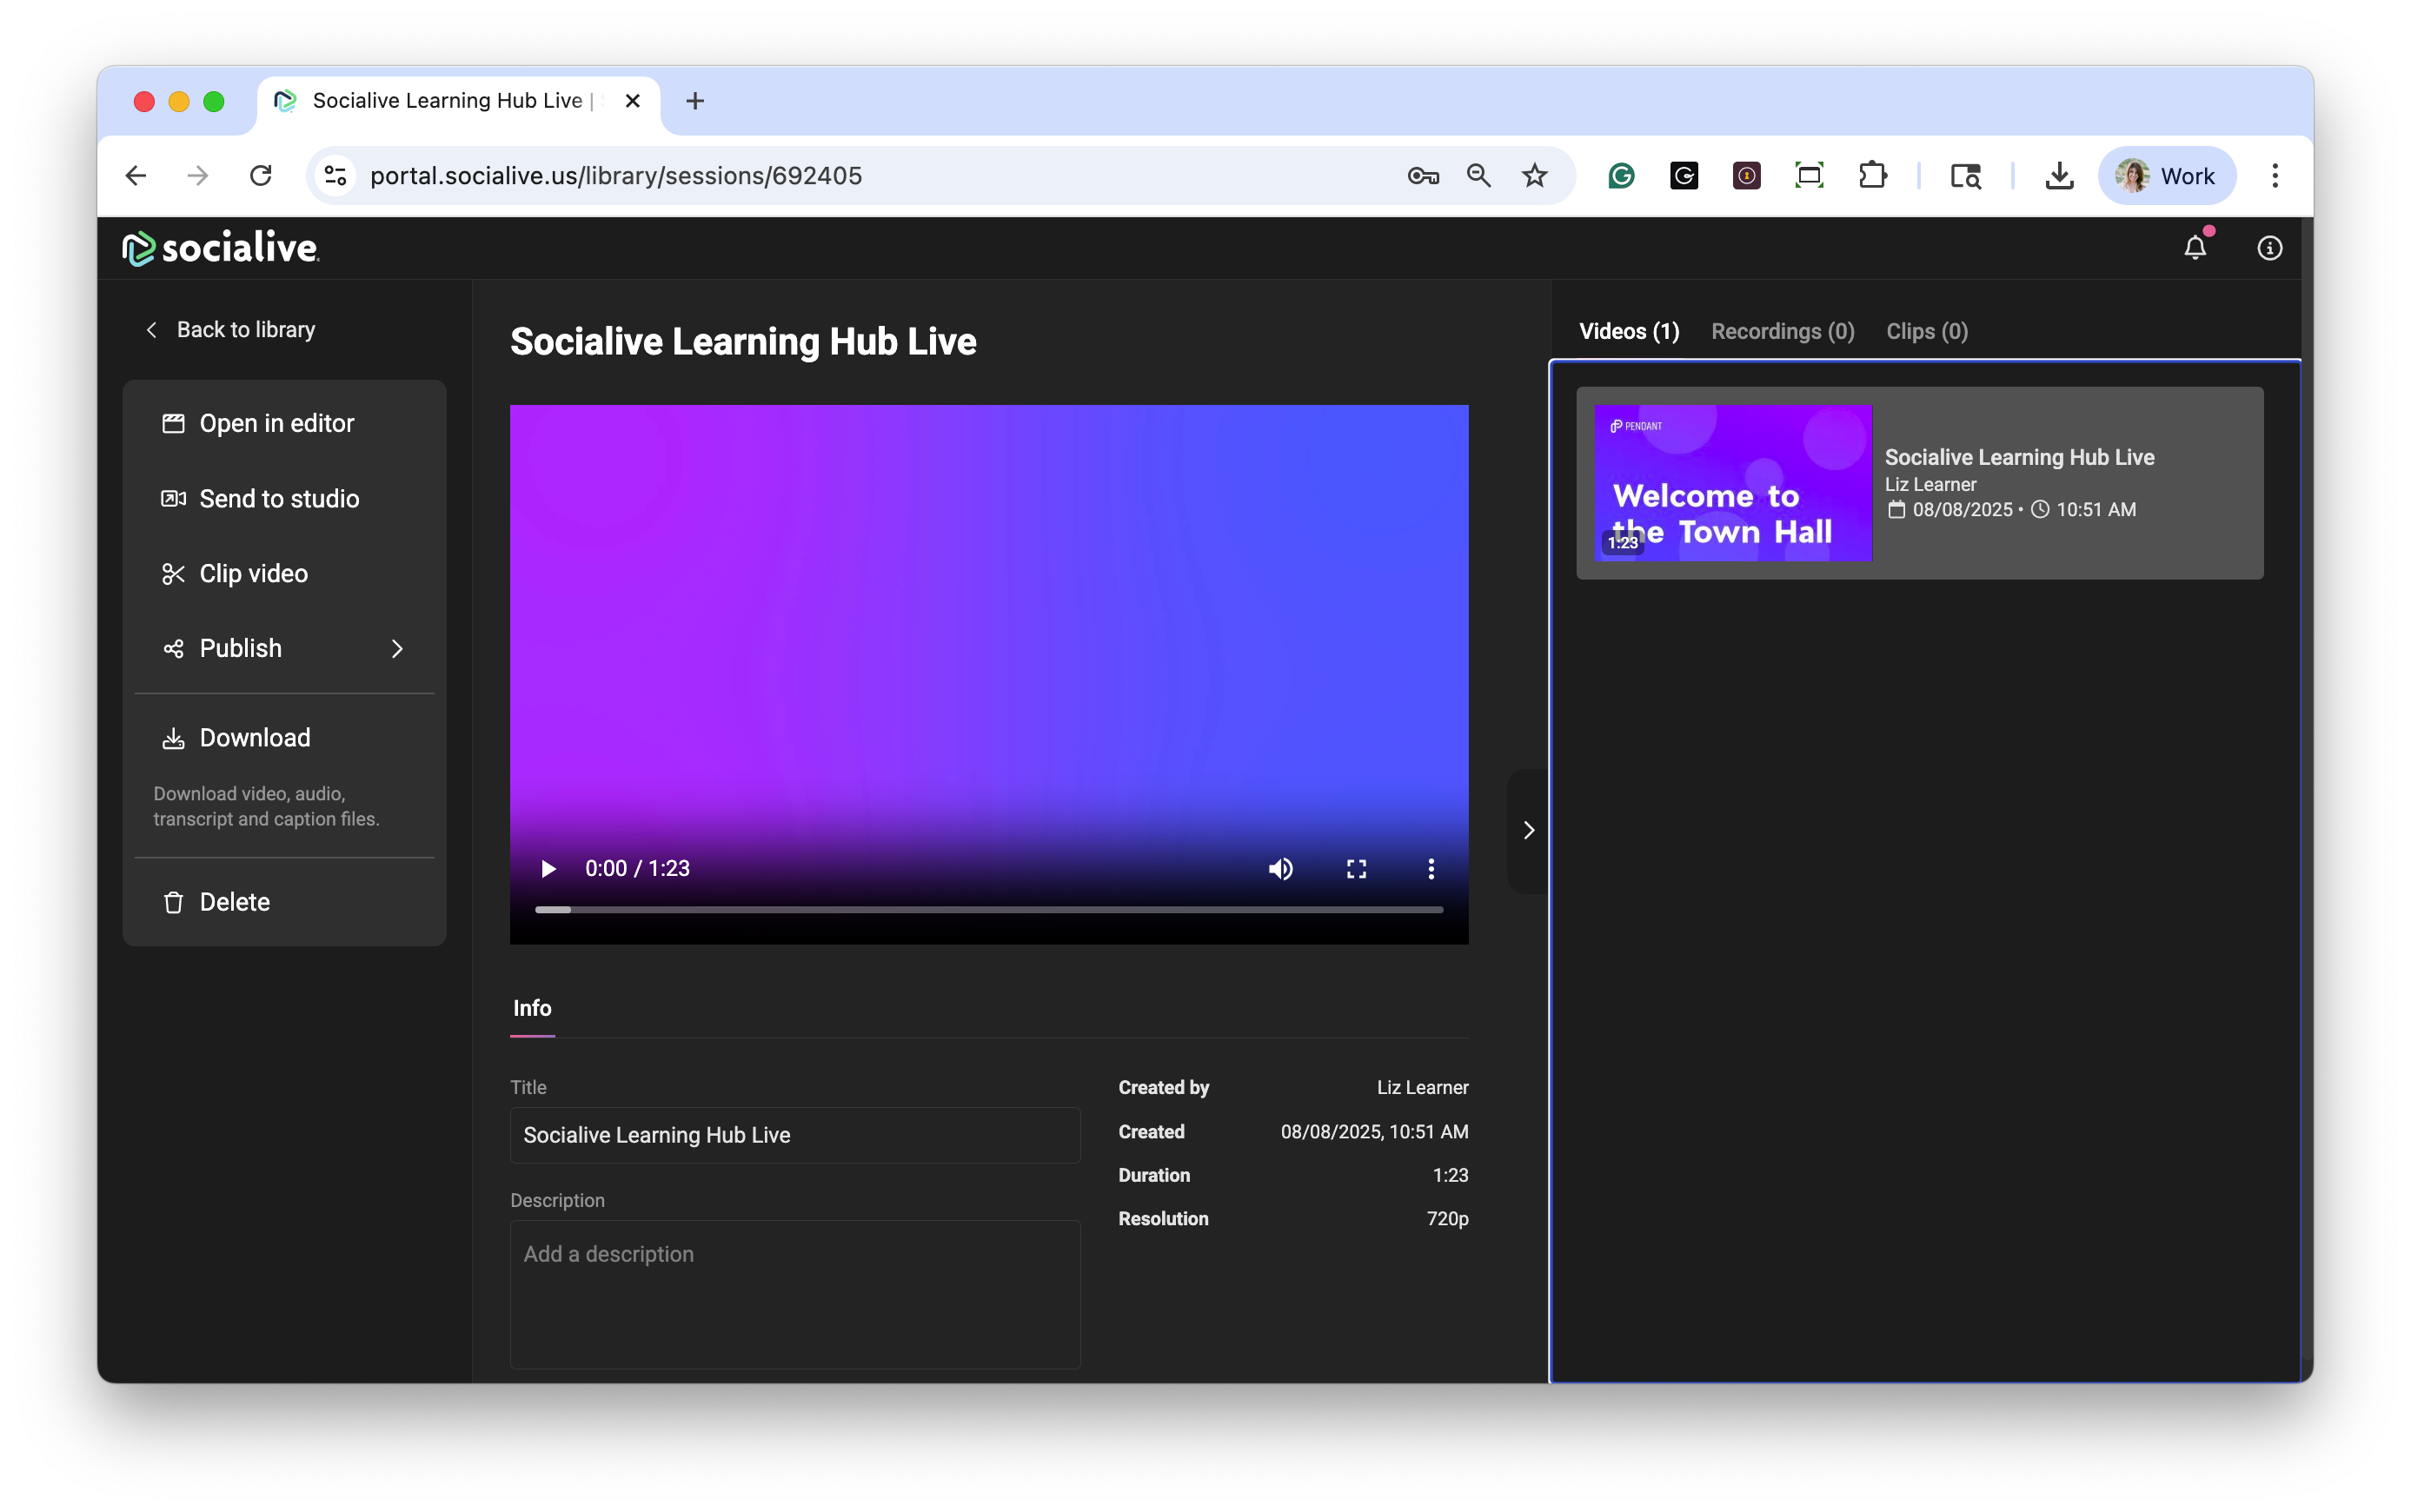2411x1512 pixels.
Task: Play the video
Action: pyautogui.click(x=548, y=868)
